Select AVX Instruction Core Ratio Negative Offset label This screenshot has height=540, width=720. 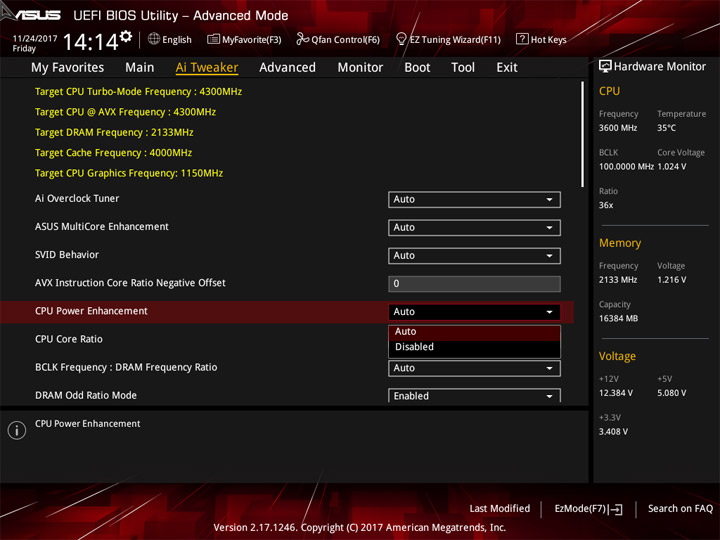coord(130,283)
